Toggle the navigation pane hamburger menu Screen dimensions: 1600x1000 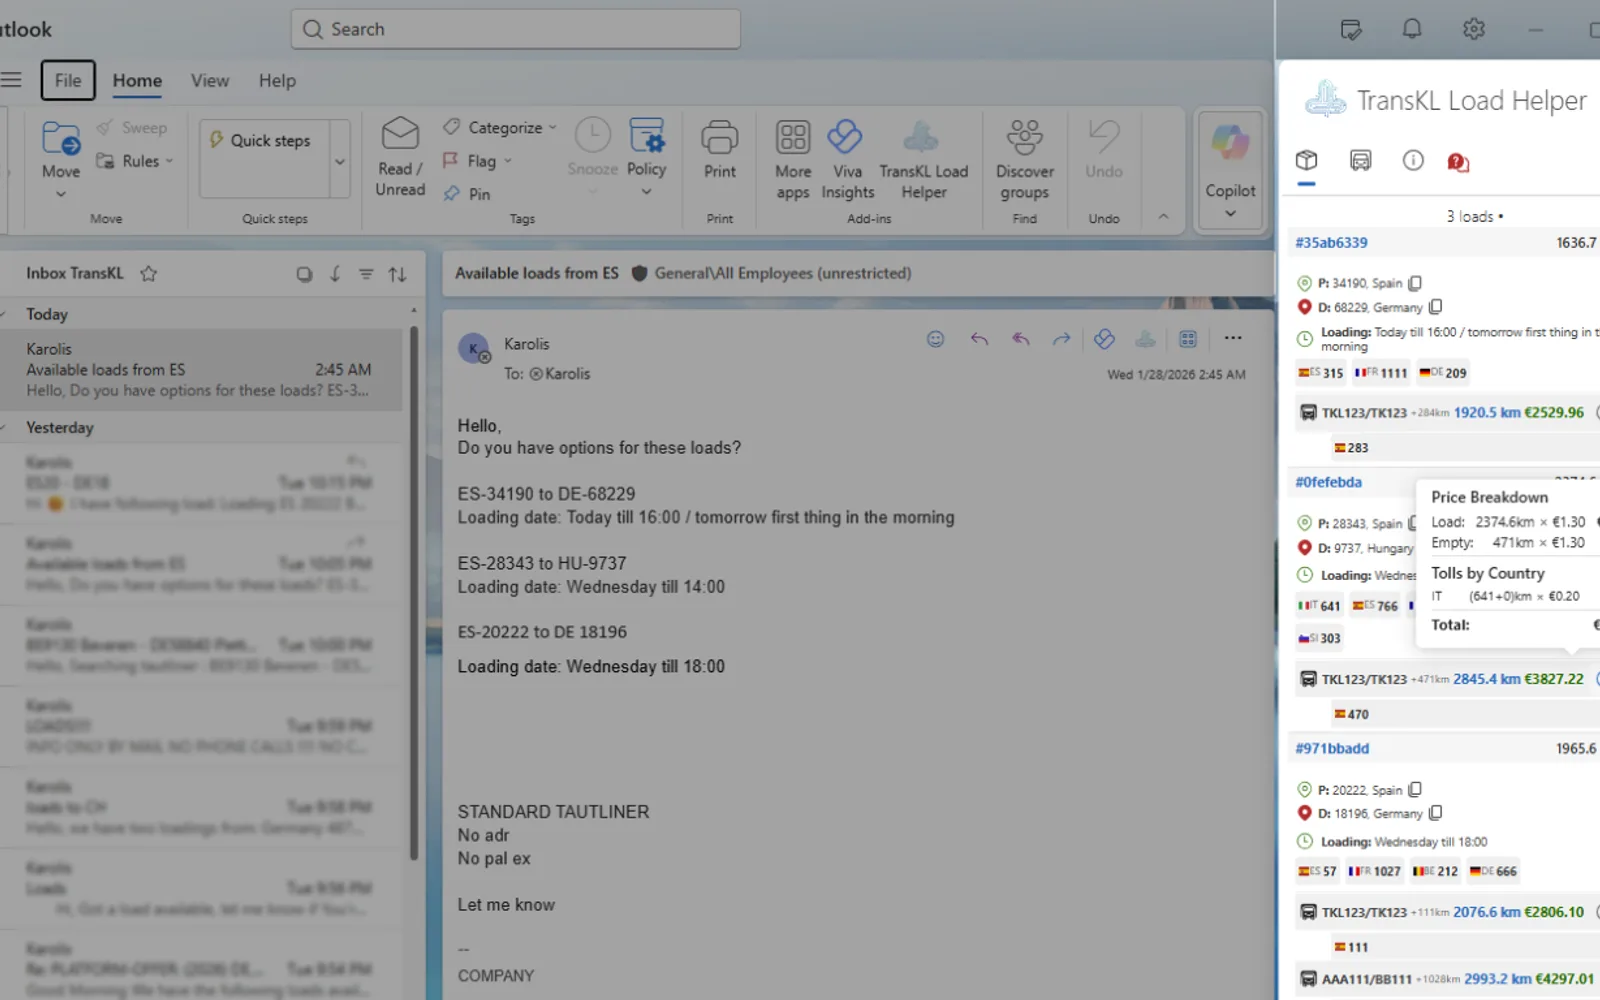tap(11, 80)
